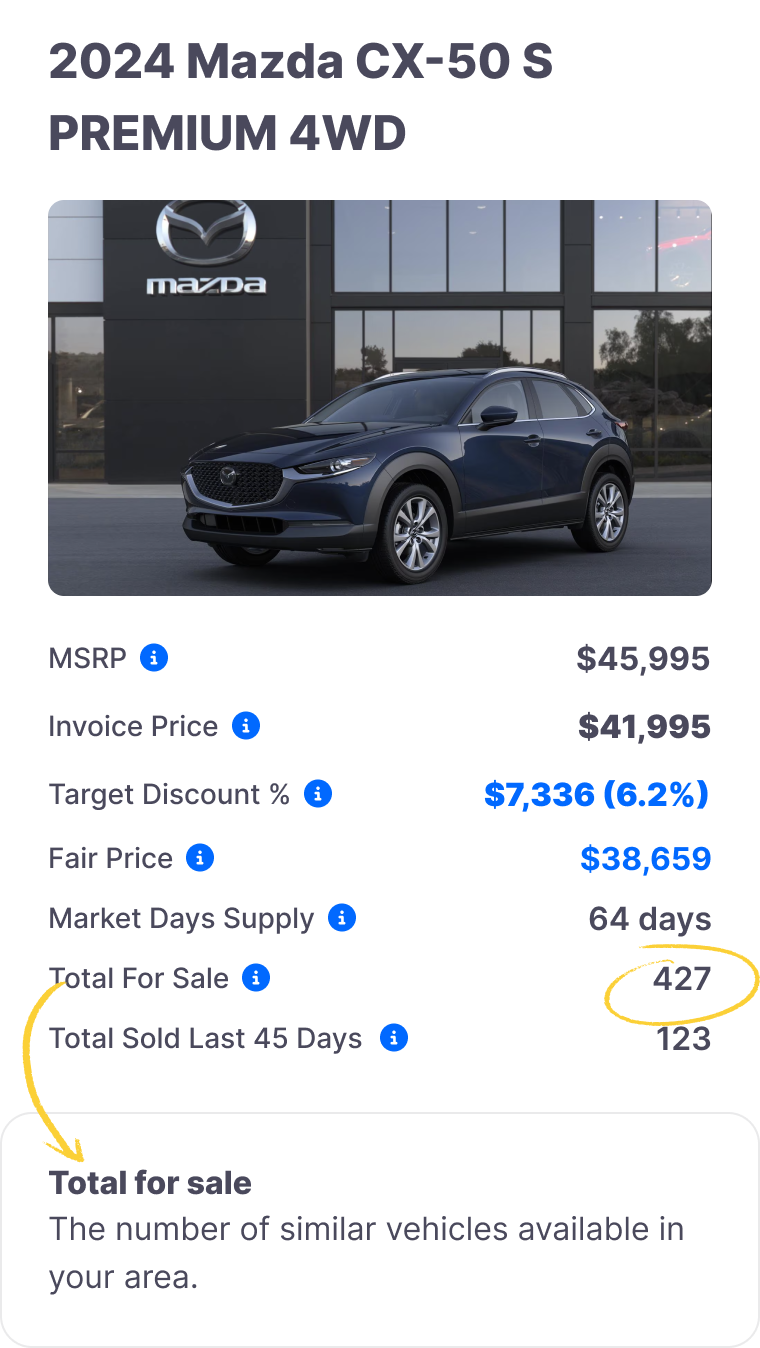Click the $7,336 (6.2%) discount value

coord(597,794)
